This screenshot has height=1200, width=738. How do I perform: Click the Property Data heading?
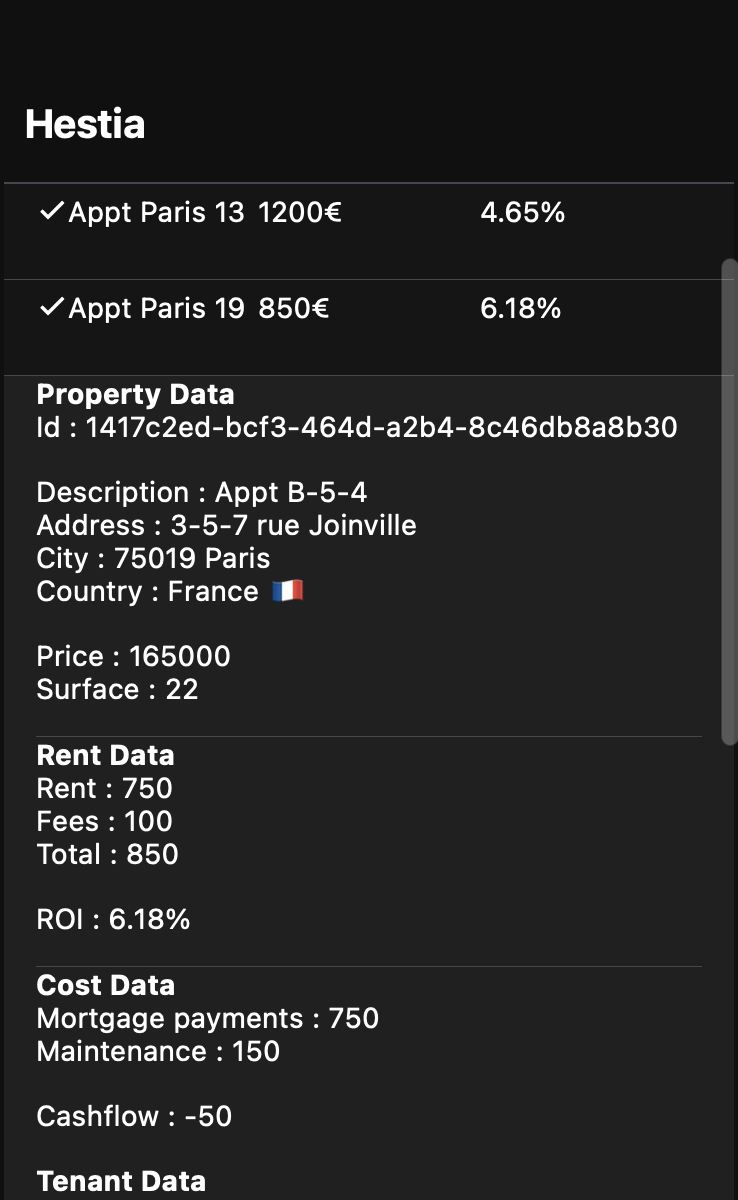tap(135, 394)
